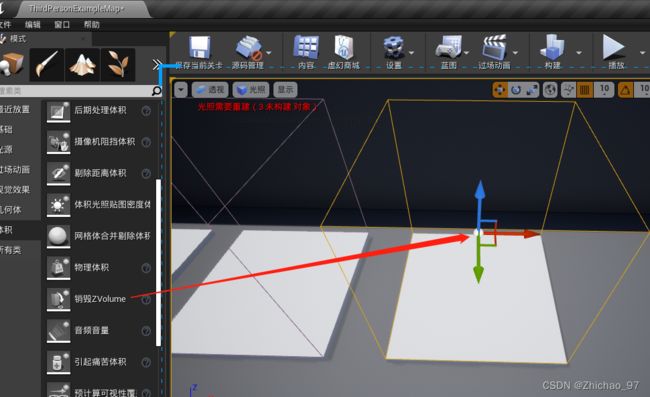Click the Show (显示) viewport button

[285, 90]
